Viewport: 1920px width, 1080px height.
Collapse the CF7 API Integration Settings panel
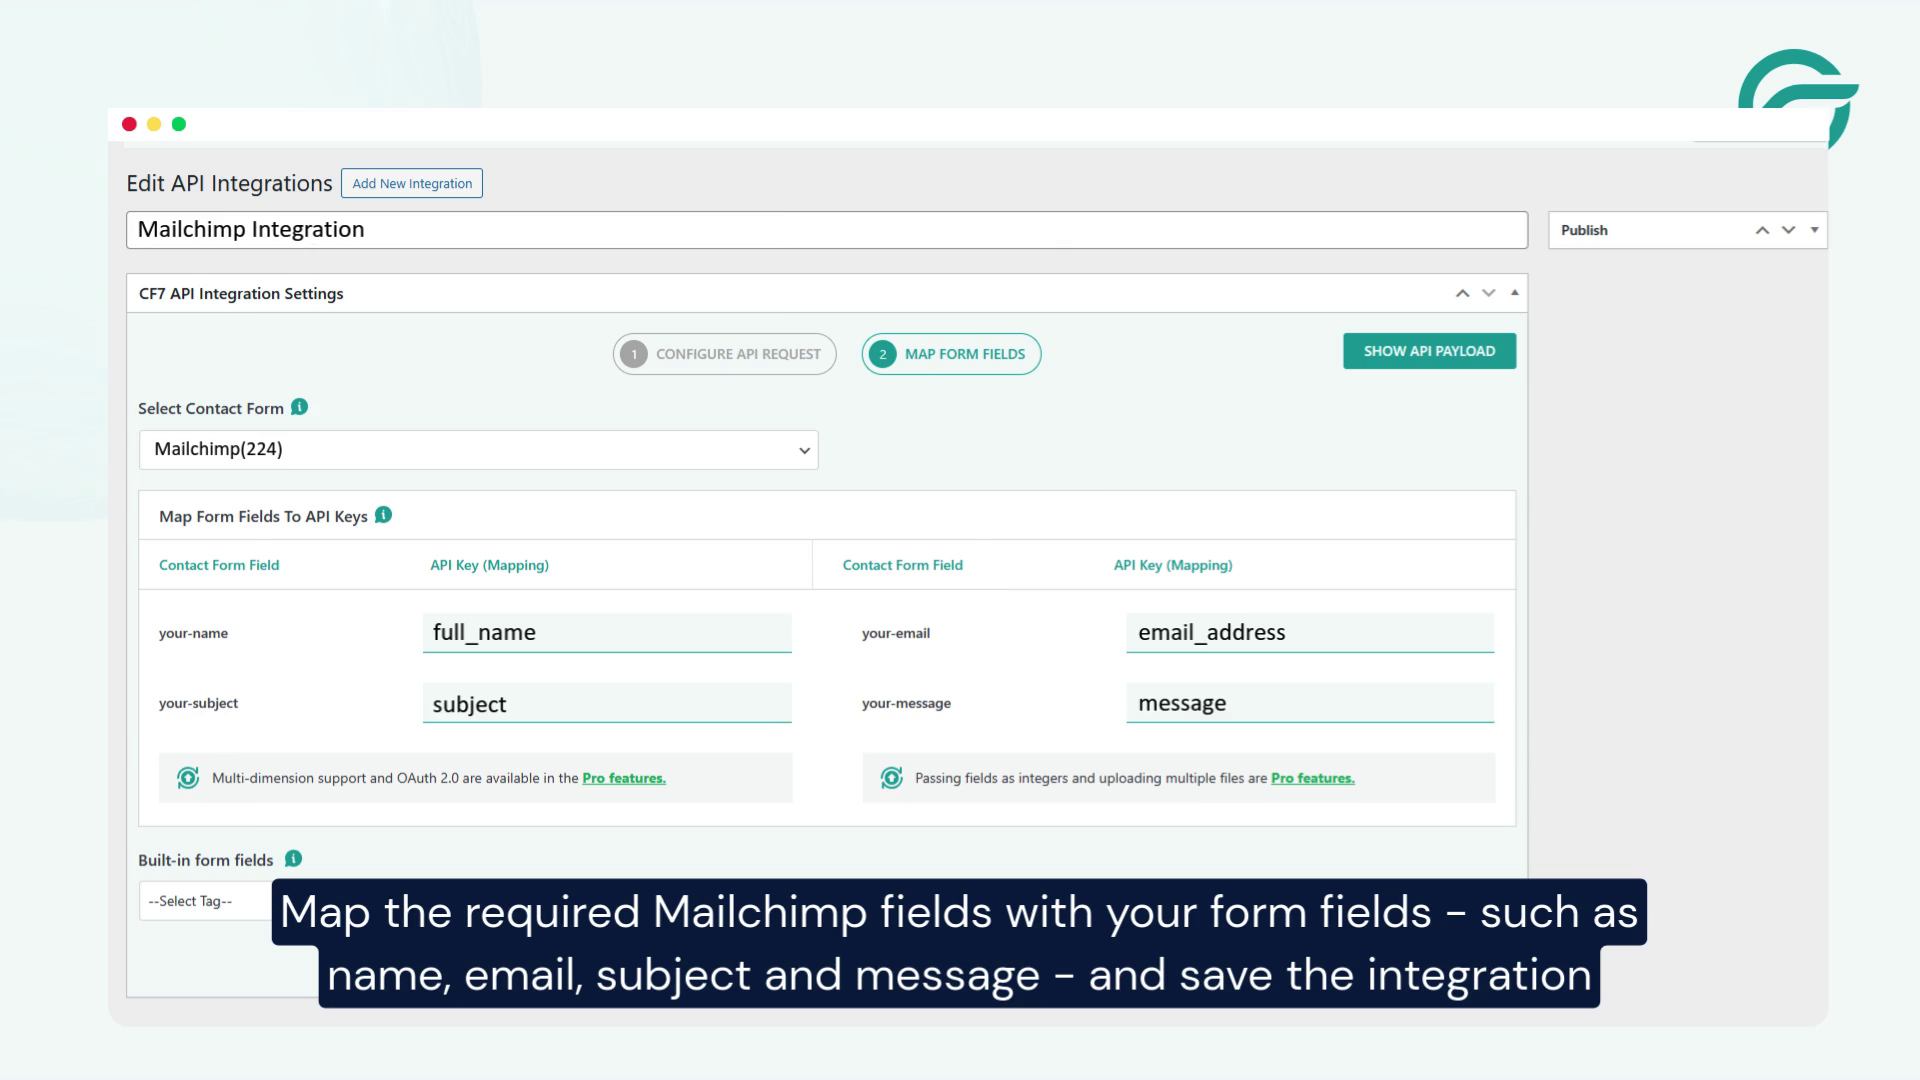click(1514, 292)
